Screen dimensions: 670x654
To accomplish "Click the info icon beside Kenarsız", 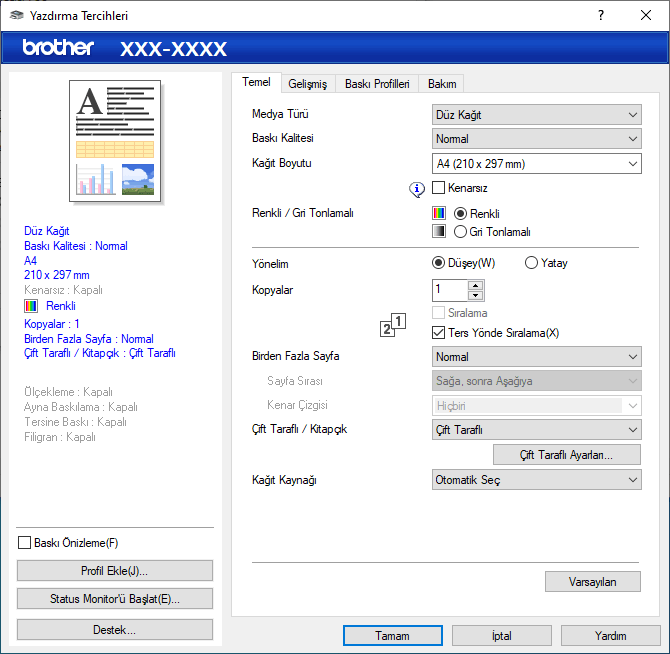I will (417, 188).
